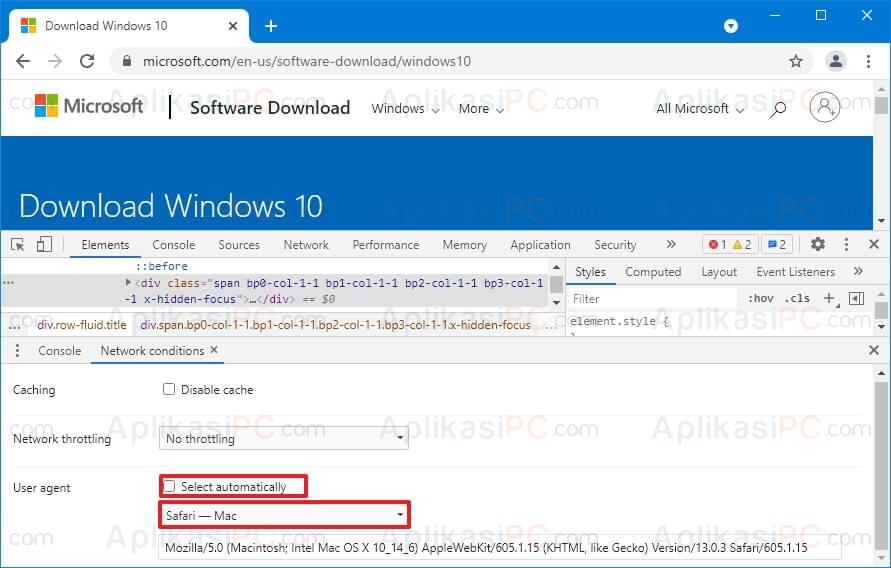This screenshot has width=891, height=568.
Task: Click the custom user agent string field
Action: [x=500, y=548]
